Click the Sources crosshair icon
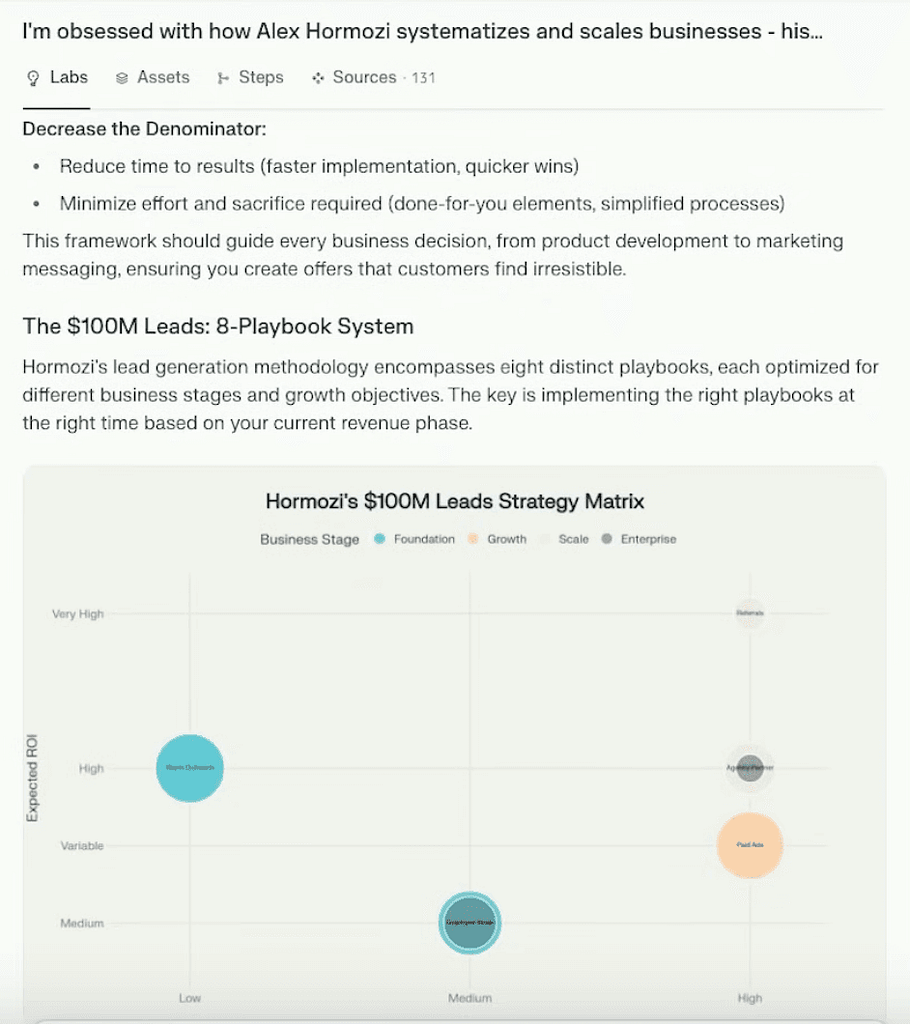910x1024 pixels. coord(317,77)
